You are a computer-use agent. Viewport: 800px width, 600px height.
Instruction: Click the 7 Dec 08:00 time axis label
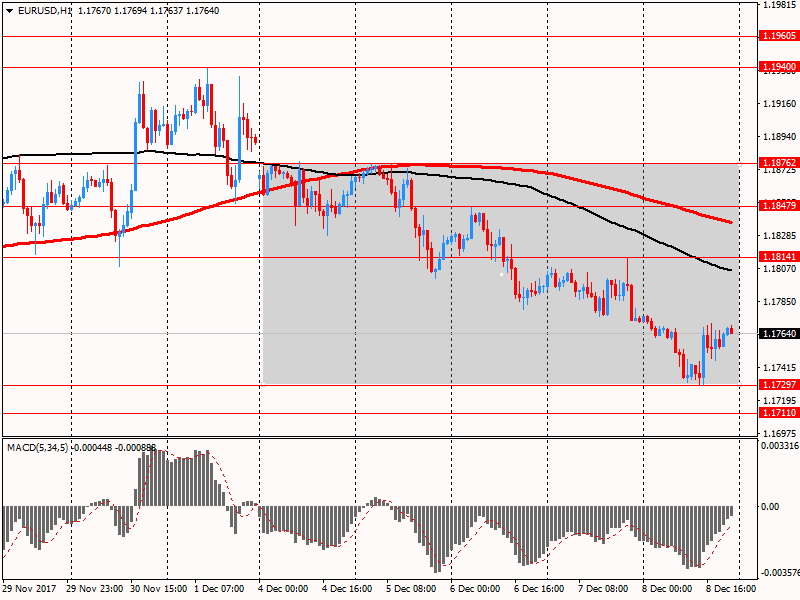click(x=604, y=588)
